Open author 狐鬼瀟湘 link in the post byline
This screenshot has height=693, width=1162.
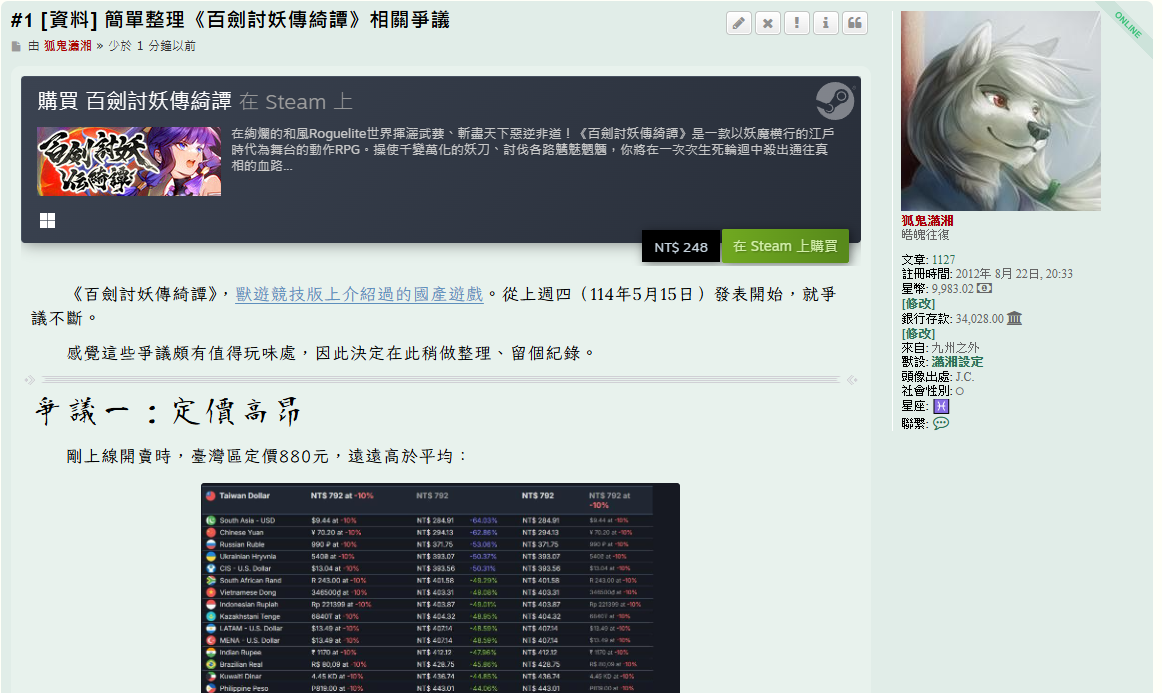[x=67, y=46]
